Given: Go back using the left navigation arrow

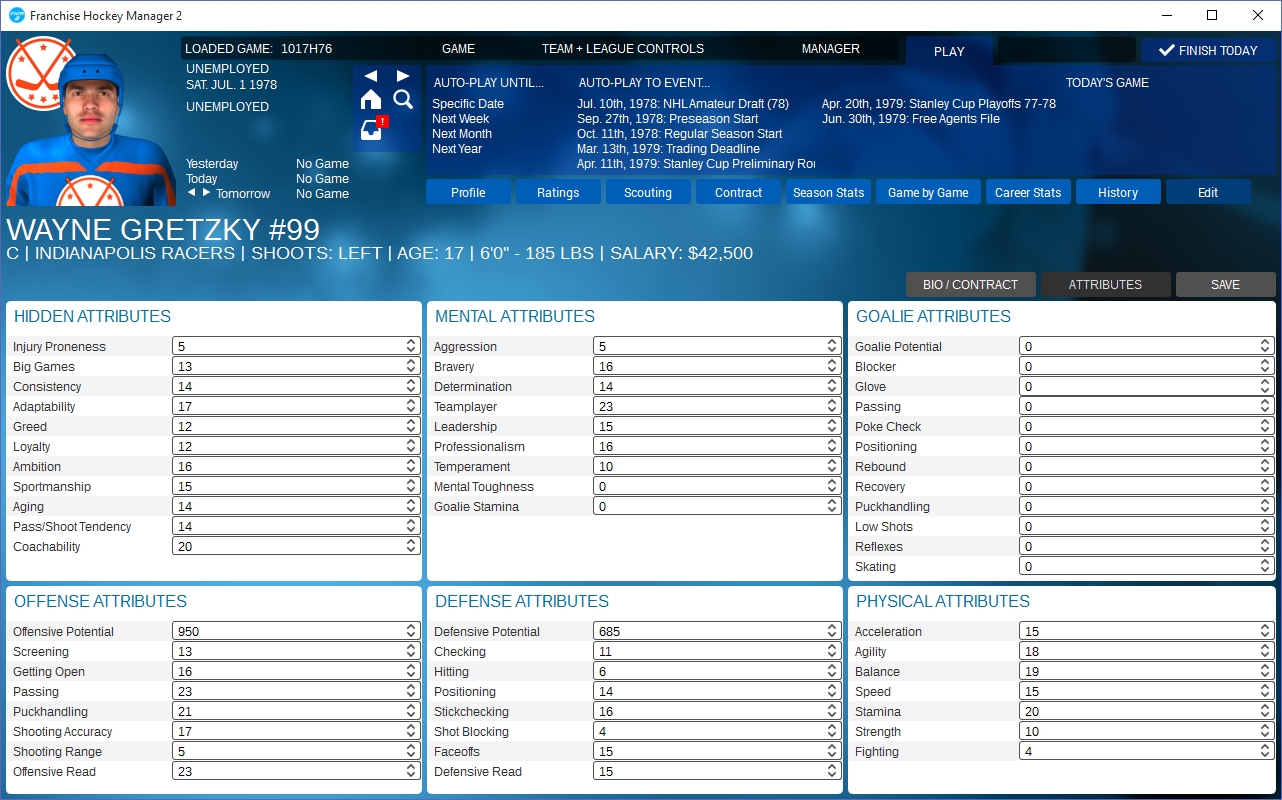Looking at the screenshot, I should pos(371,76).
